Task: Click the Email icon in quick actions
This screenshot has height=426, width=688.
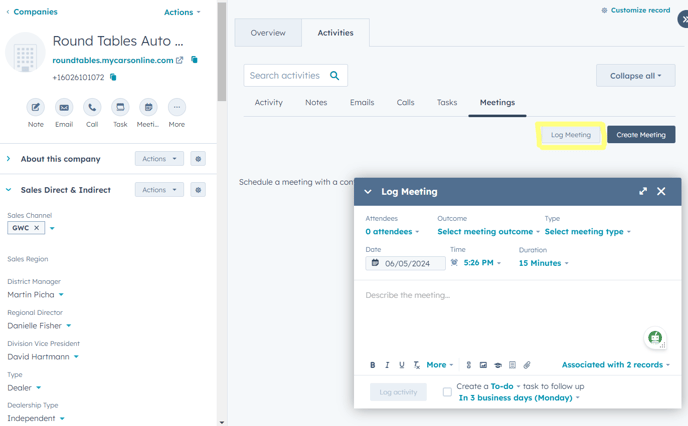Action: click(64, 107)
